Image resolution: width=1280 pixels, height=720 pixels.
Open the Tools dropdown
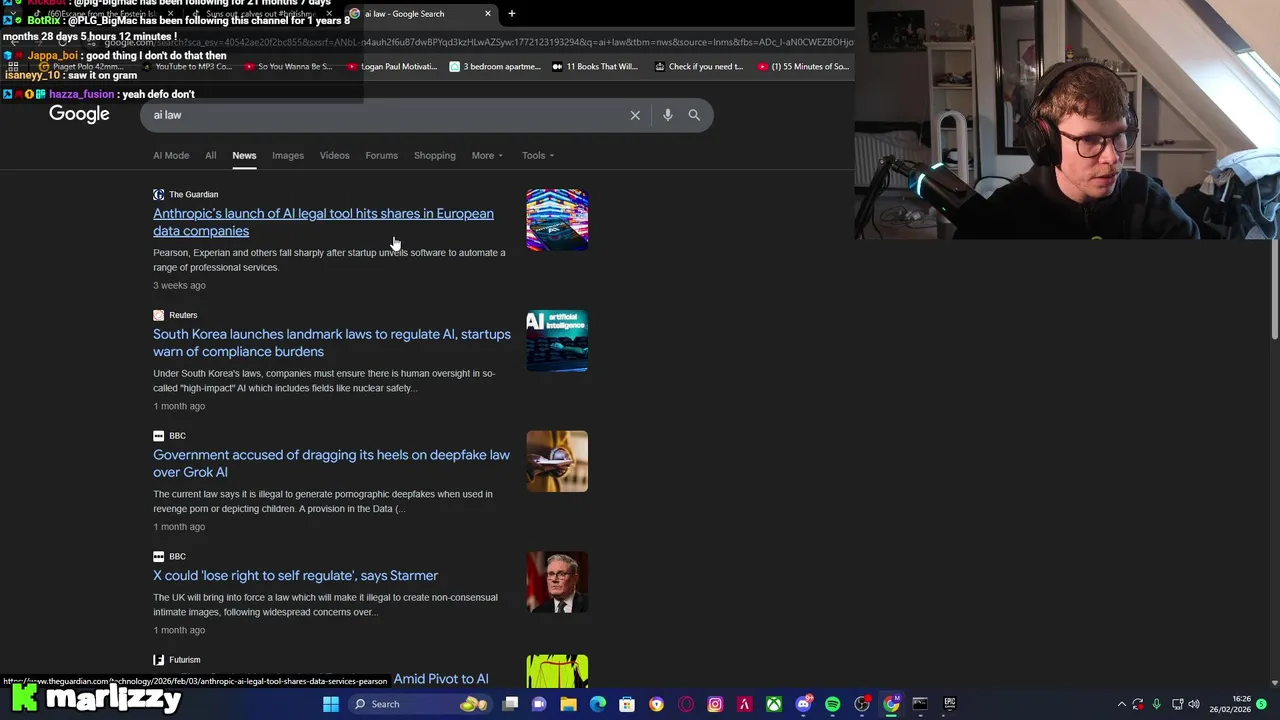click(x=538, y=155)
